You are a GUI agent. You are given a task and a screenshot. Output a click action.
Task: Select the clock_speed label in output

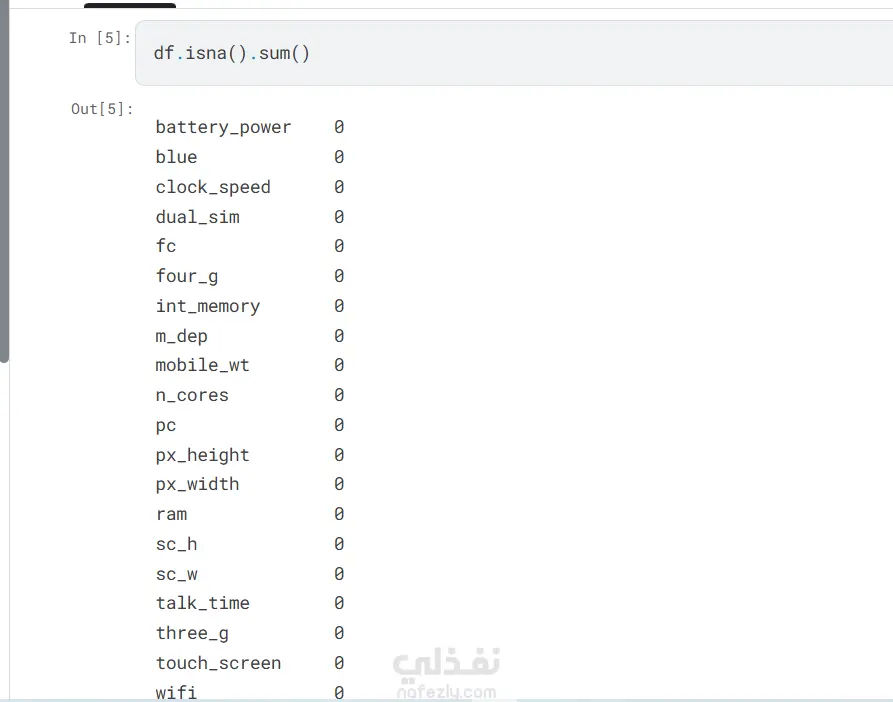(x=213, y=187)
